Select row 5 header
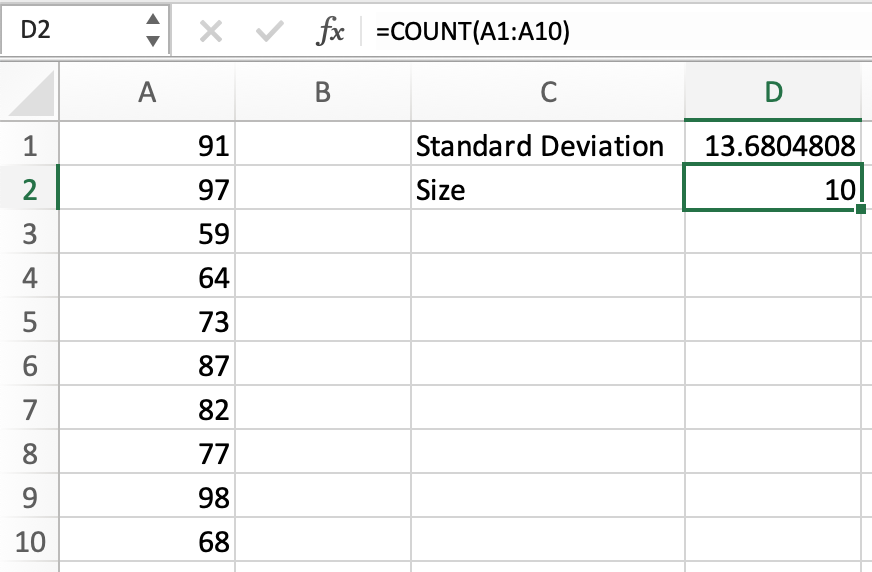 pyautogui.click(x=29, y=322)
